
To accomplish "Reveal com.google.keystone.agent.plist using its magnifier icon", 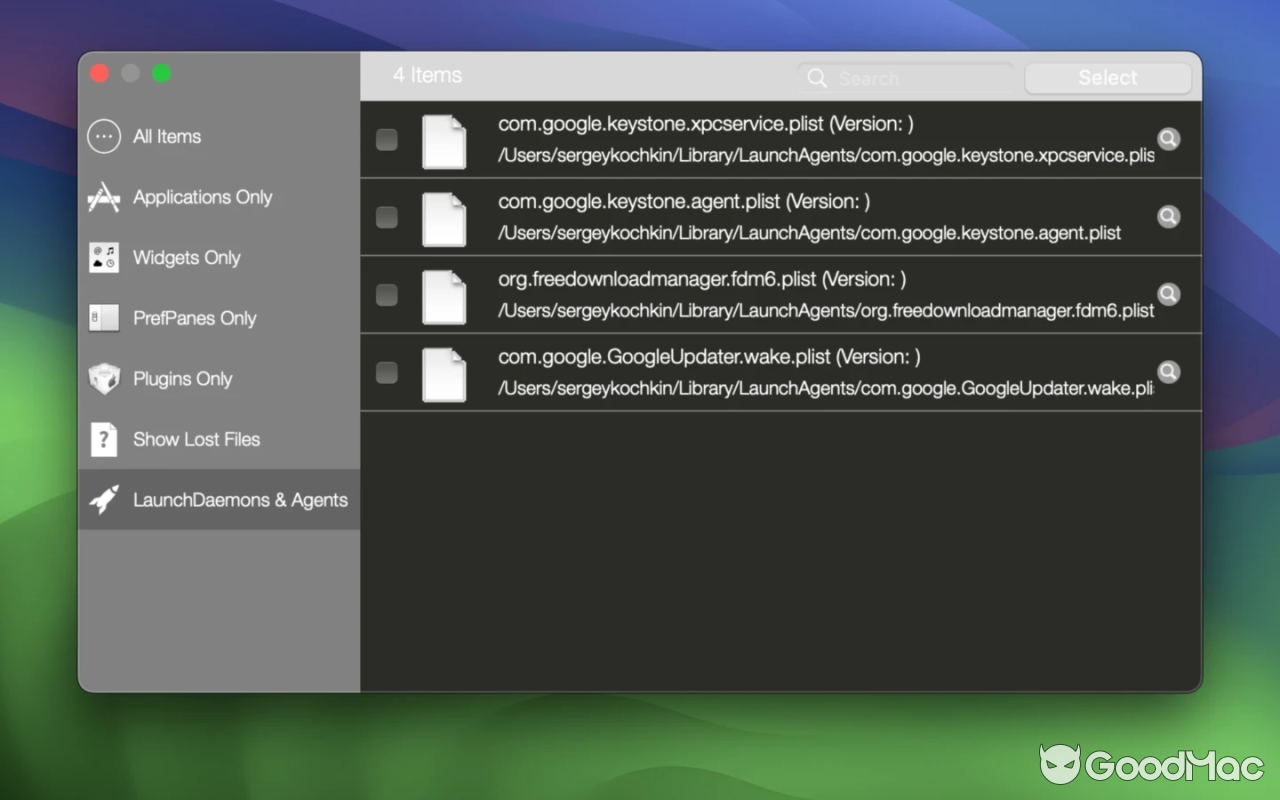I will click(x=1168, y=216).
